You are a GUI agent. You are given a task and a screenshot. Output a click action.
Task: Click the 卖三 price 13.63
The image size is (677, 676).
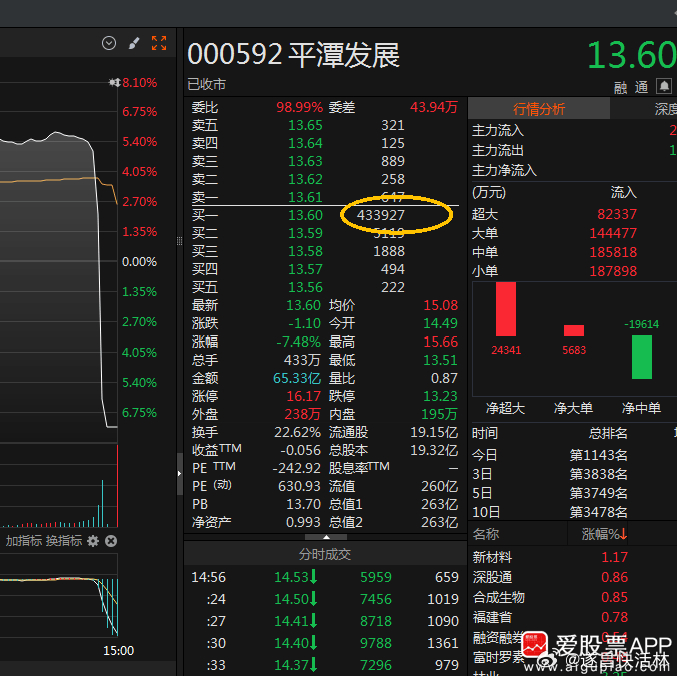(305, 161)
